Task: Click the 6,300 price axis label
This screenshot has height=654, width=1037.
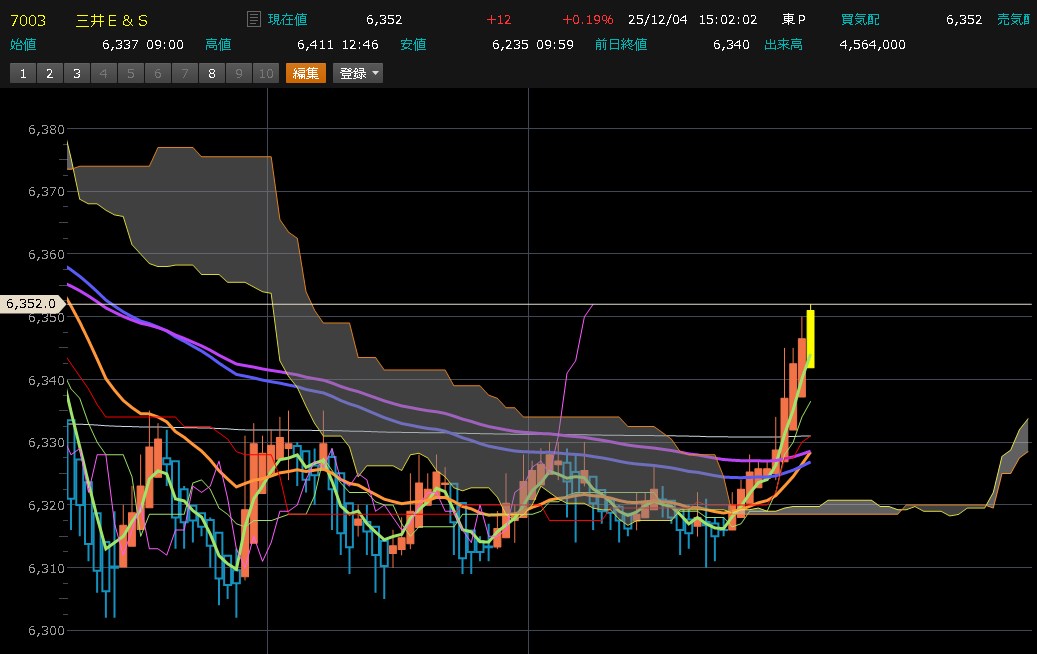Action: [x=46, y=630]
